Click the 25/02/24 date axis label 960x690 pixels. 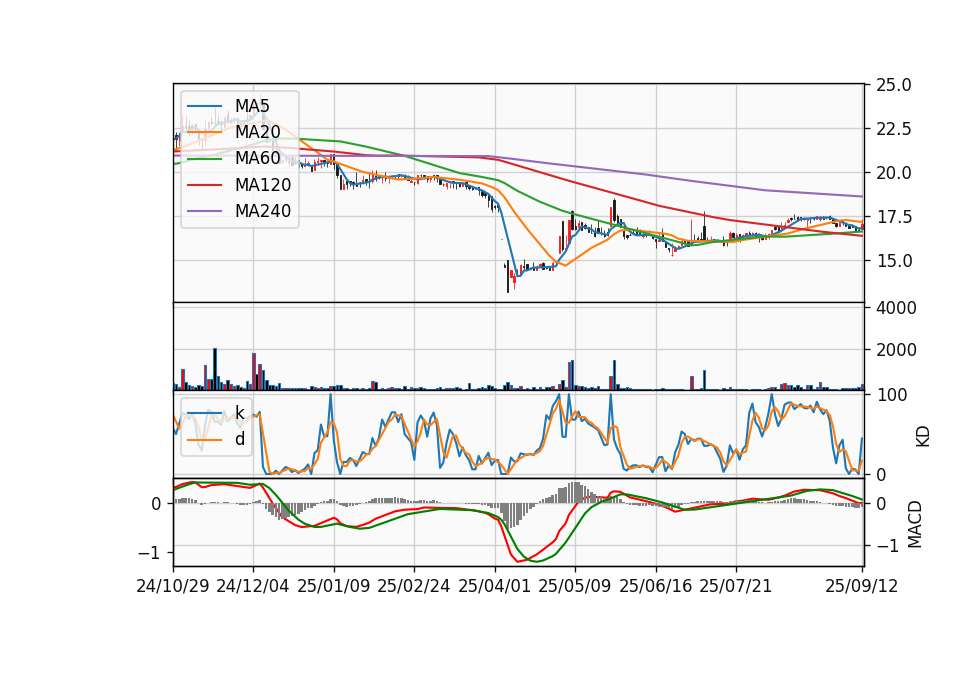[x=414, y=586]
